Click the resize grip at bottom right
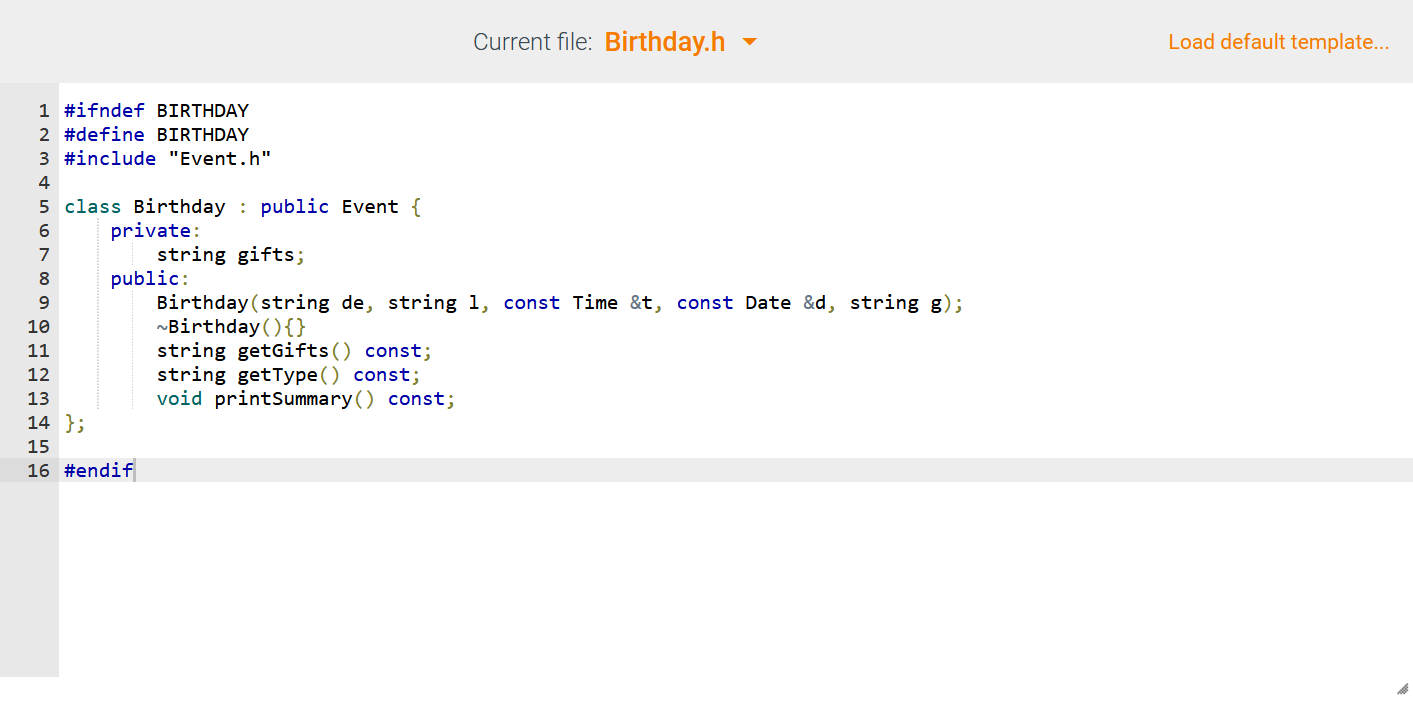Viewport: 1413px width, 701px height. coord(1402,689)
